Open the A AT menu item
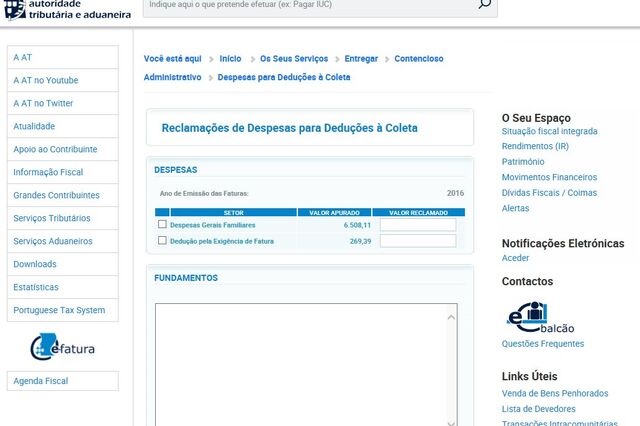The image size is (640, 426). (63, 58)
